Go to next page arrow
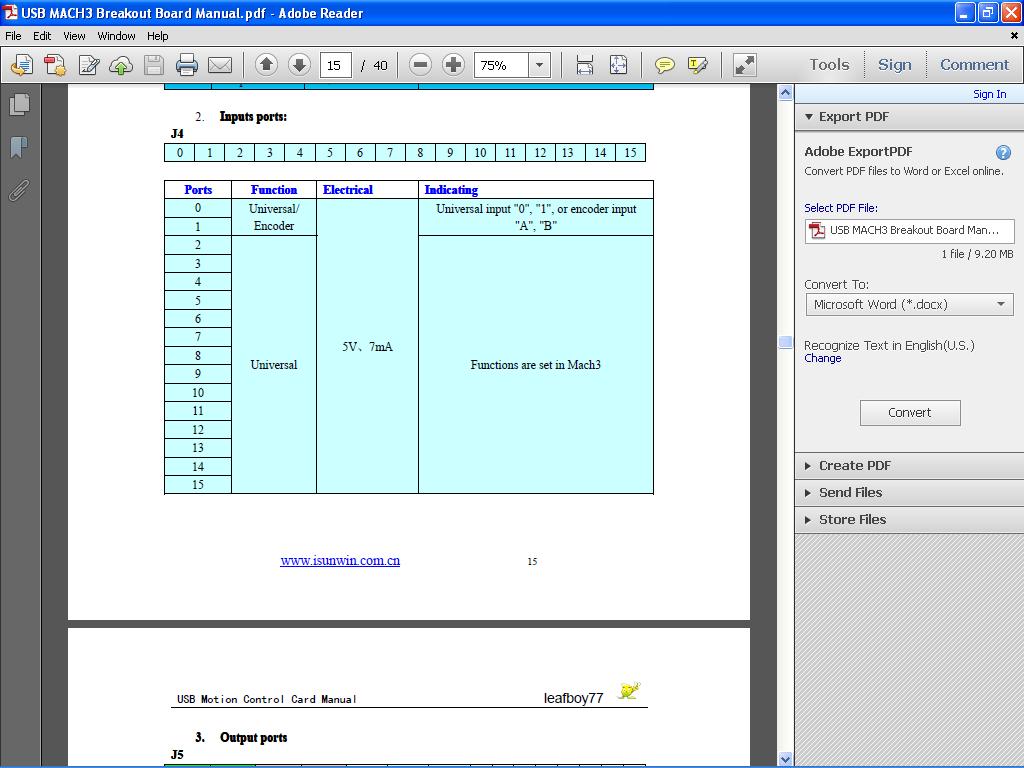Screen dimensions: 1024x768 click(x=299, y=65)
